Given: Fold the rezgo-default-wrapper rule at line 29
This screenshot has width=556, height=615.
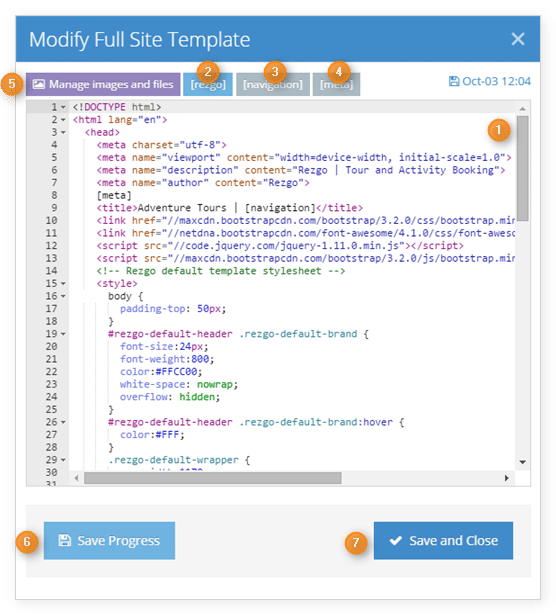Looking at the screenshot, I should (x=63, y=460).
